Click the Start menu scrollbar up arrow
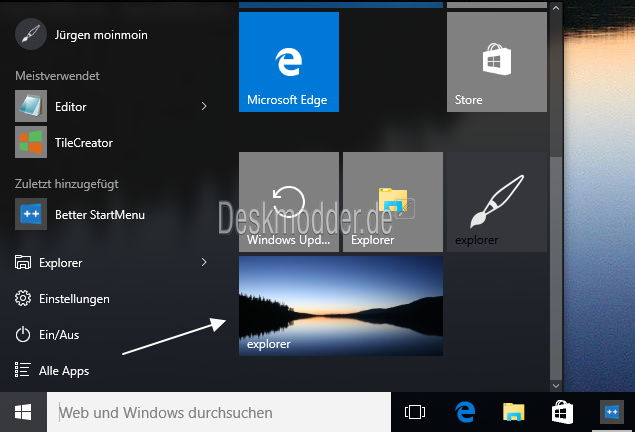 tap(556, 8)
